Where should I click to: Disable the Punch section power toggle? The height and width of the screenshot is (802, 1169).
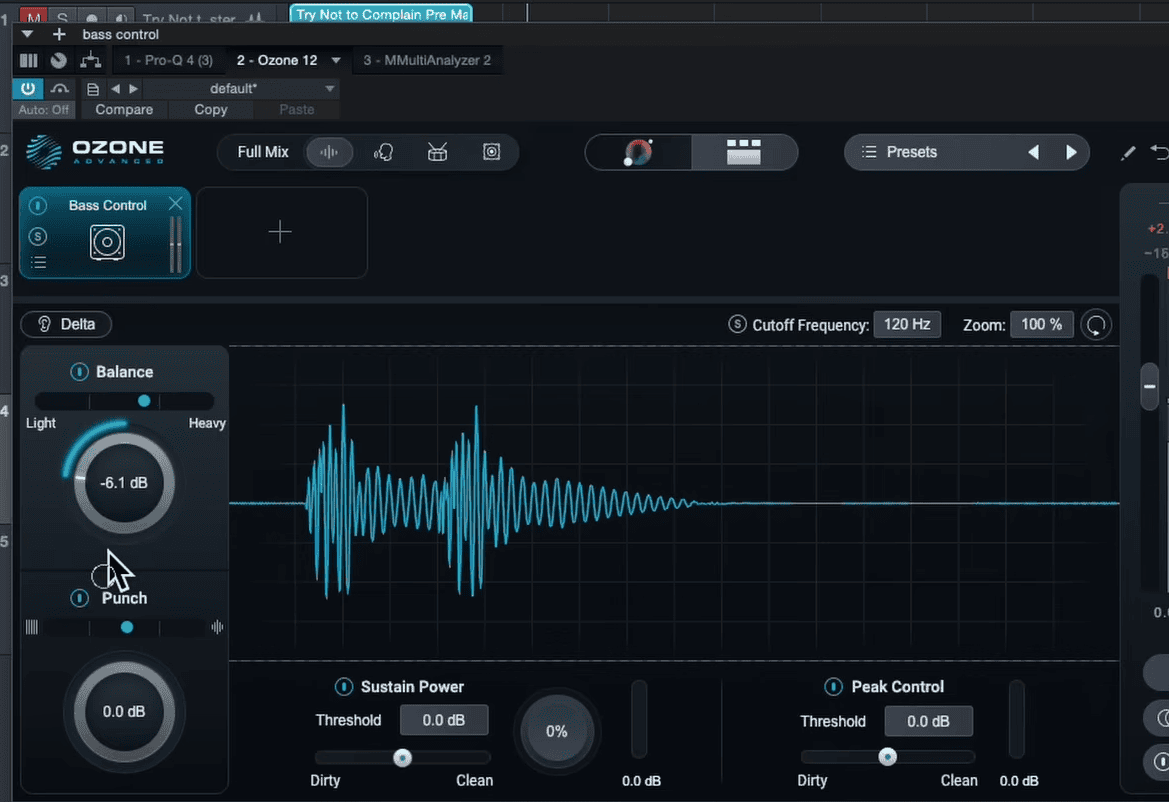click(x=80, y=598)
